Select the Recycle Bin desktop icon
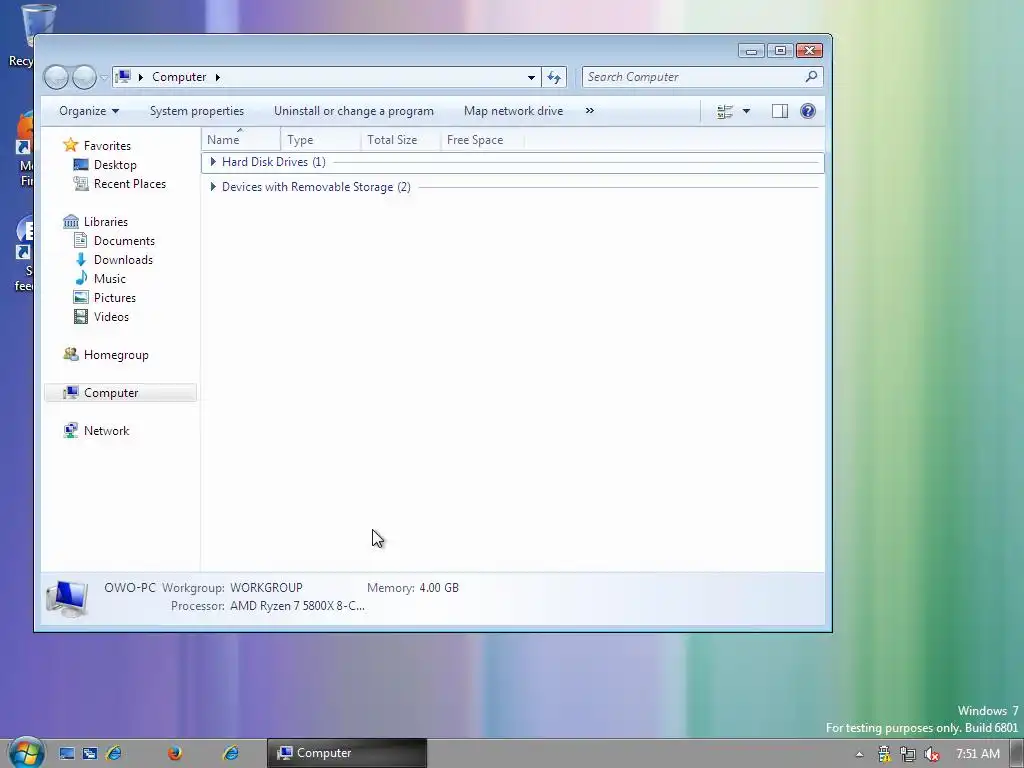Image resolution: width=1024 pixels, height=768 pixels. tap(23, 36)
